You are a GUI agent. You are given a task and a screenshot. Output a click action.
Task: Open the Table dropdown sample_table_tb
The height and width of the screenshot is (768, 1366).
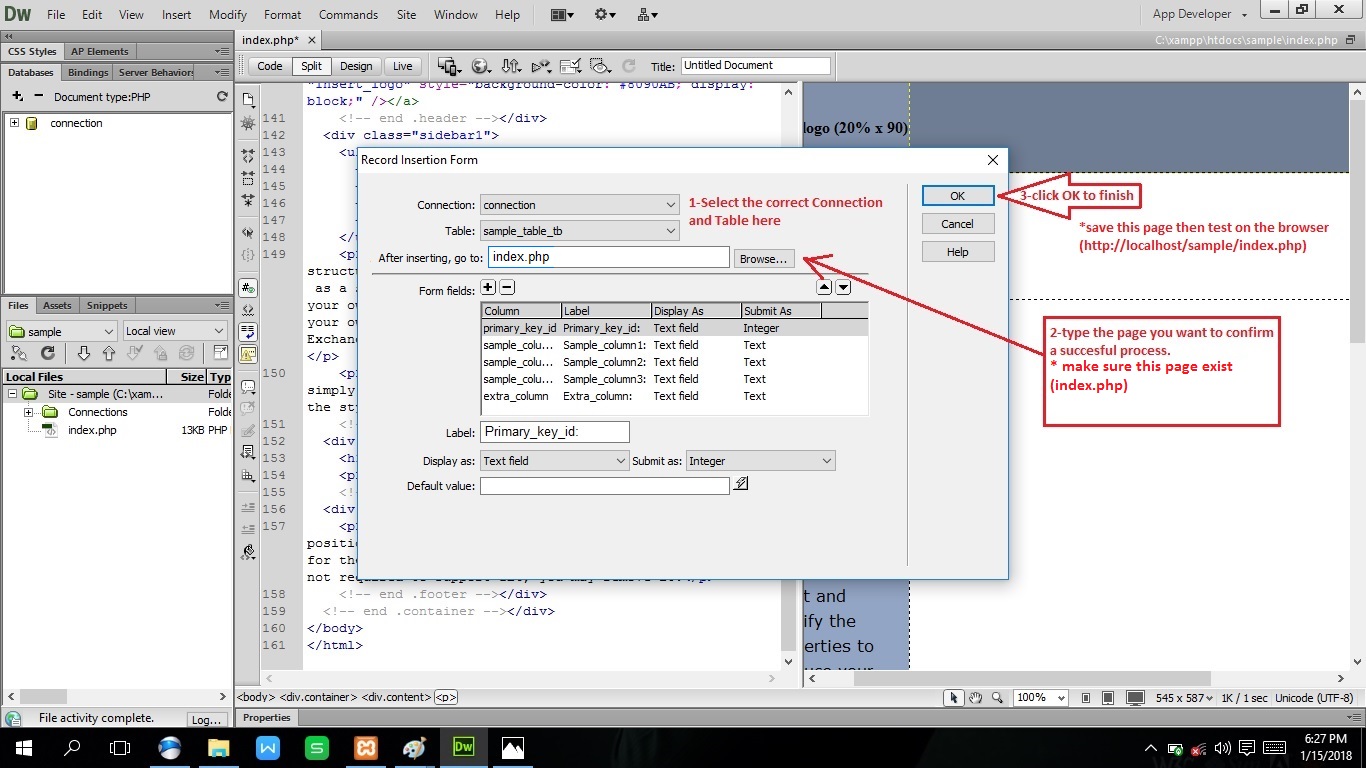pos(579,231)
